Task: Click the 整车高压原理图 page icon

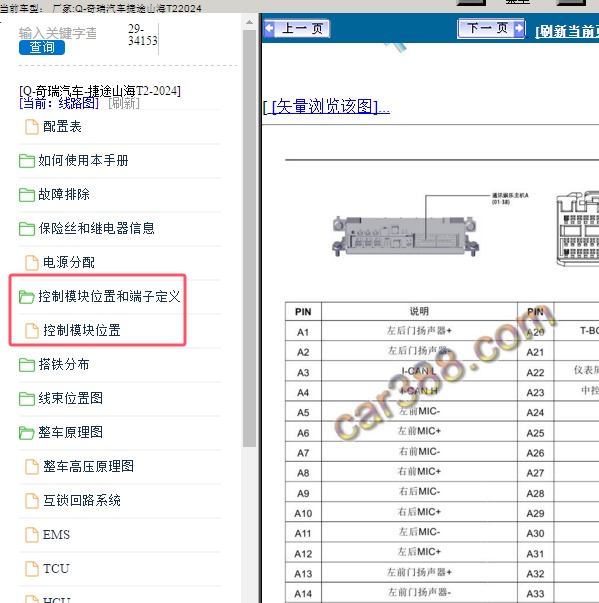Action: click(32, 466)
